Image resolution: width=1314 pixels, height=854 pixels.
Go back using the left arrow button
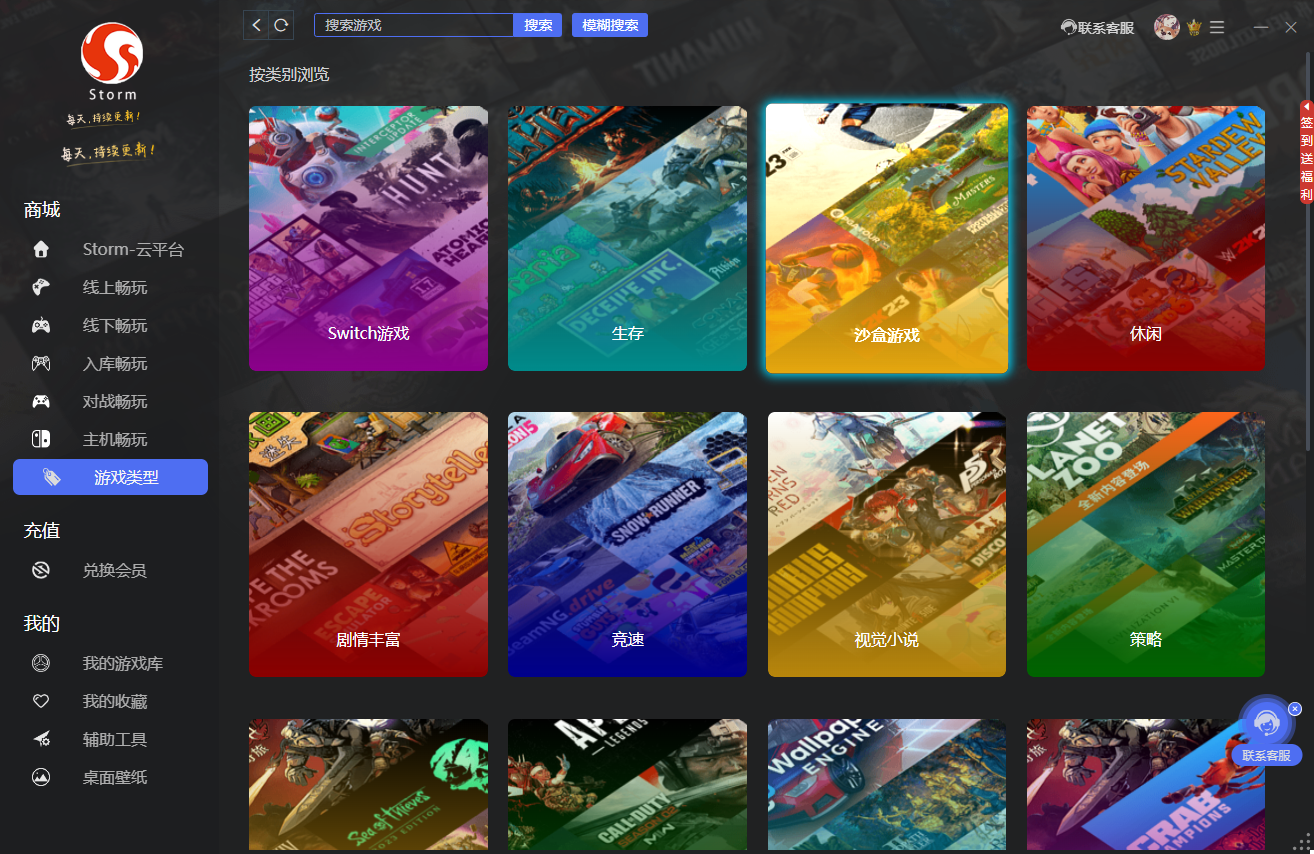click(x=257, y=25)
